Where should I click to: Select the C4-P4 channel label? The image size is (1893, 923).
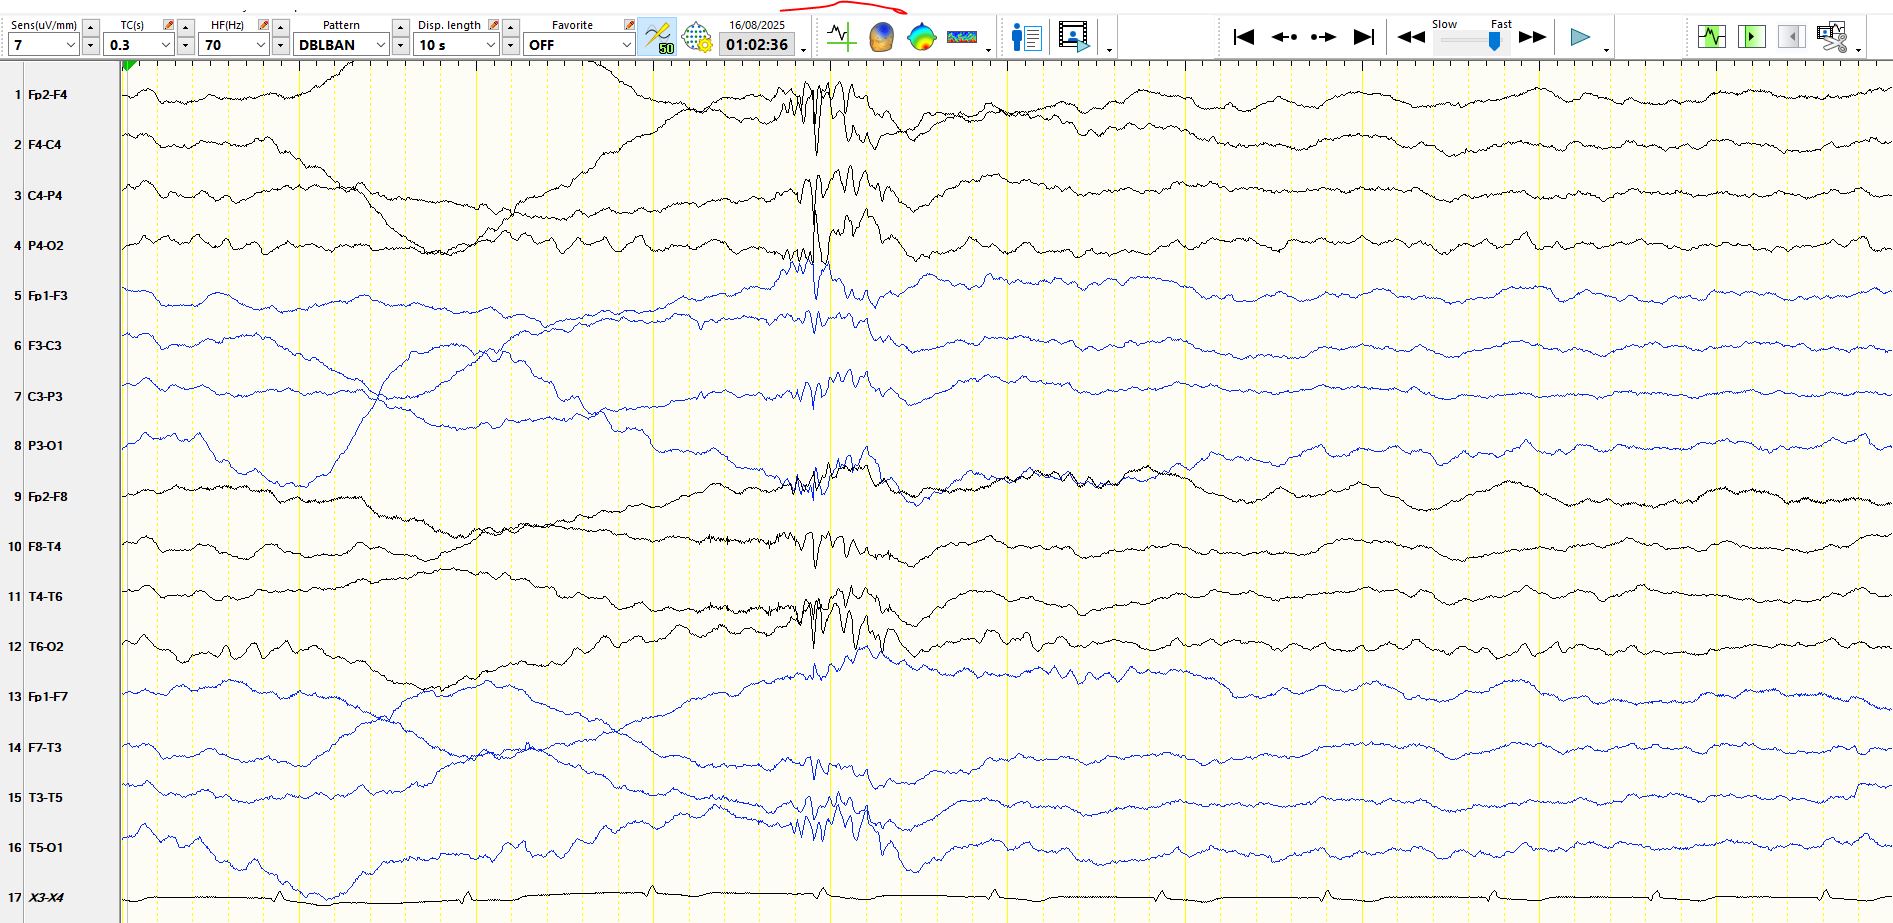pos(45,196)
